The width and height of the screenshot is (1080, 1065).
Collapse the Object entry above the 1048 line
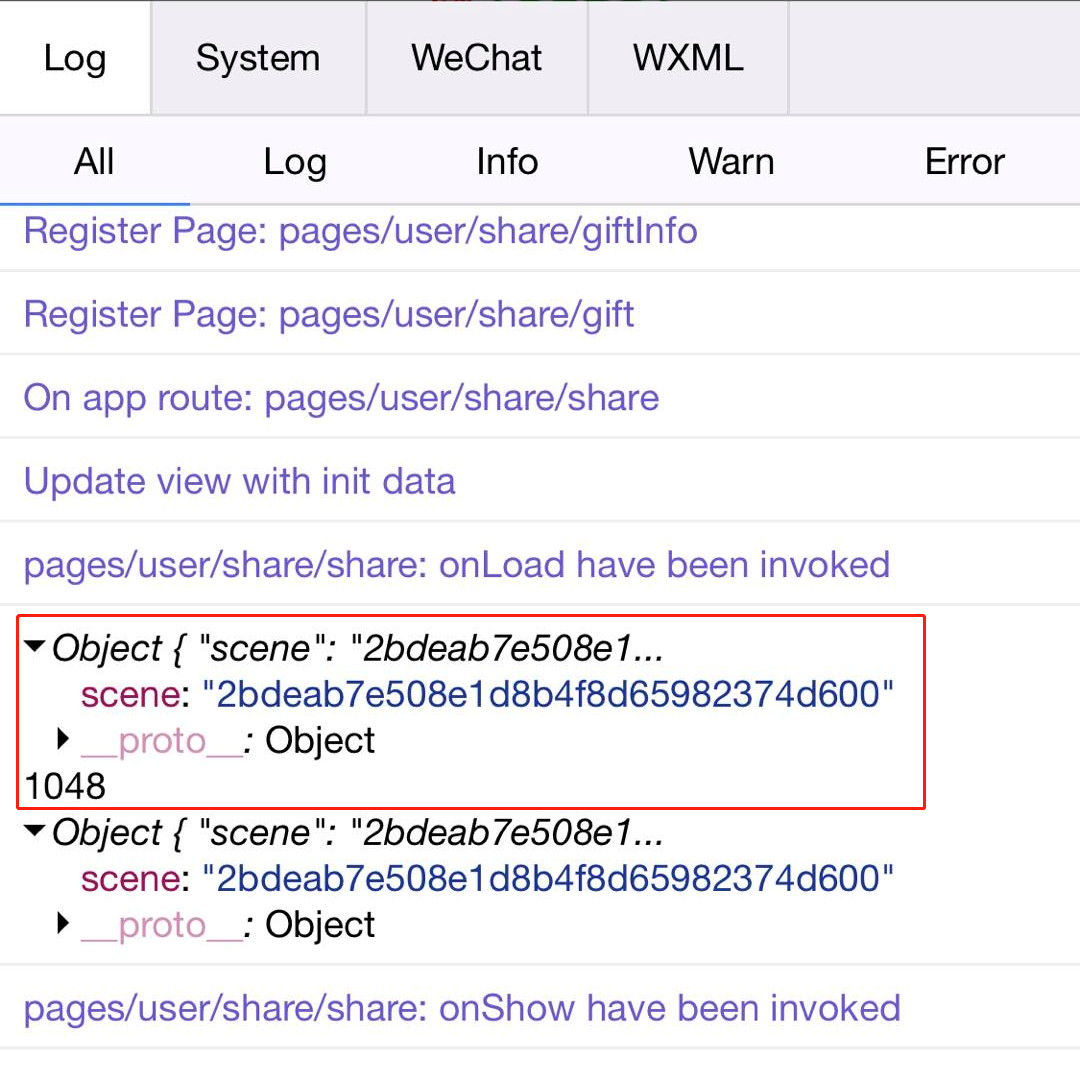coord(36,648)
